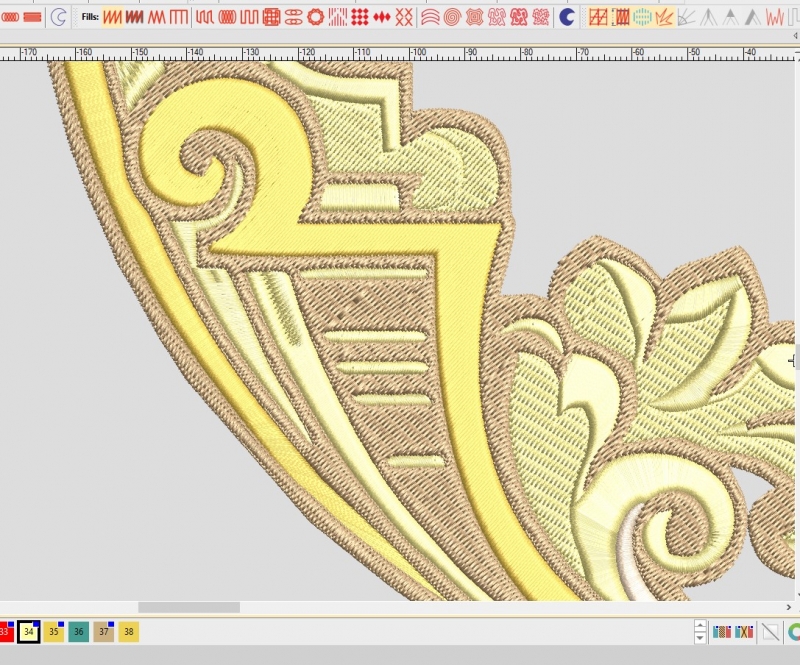Select the grid cross-stitch fill icon
The width and height of the screenshot is (800, 665).
tap(271, 17)
